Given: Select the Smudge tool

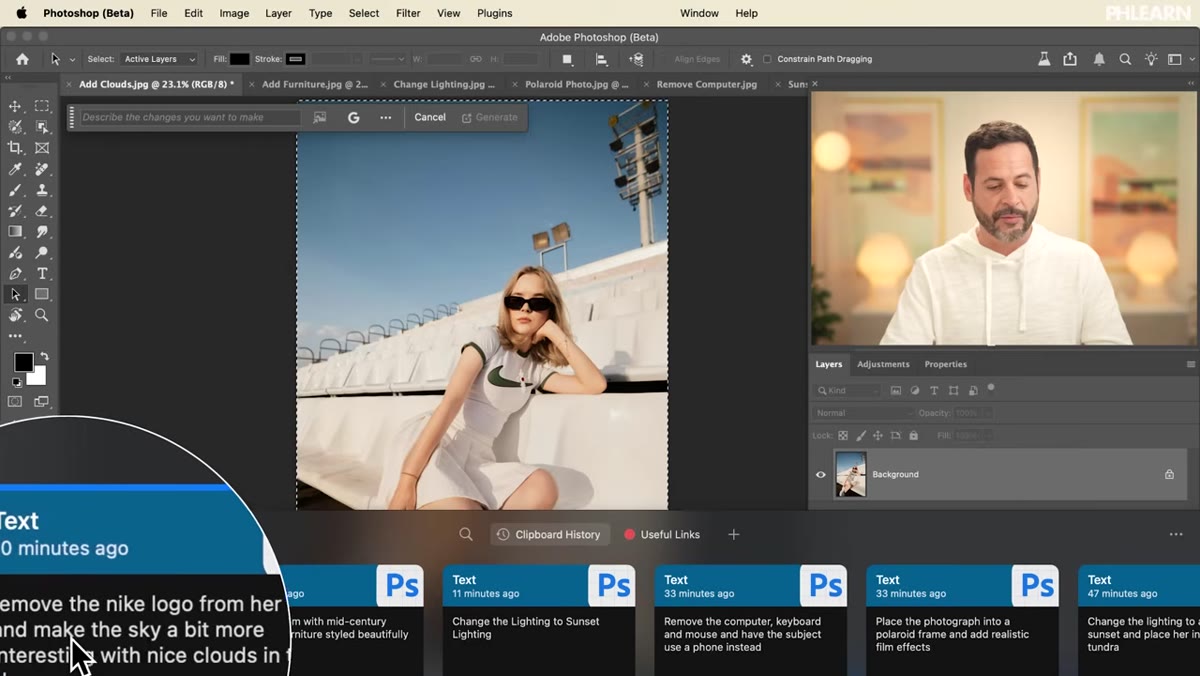Looking at the screenshot, I should [x=42, y=232].
